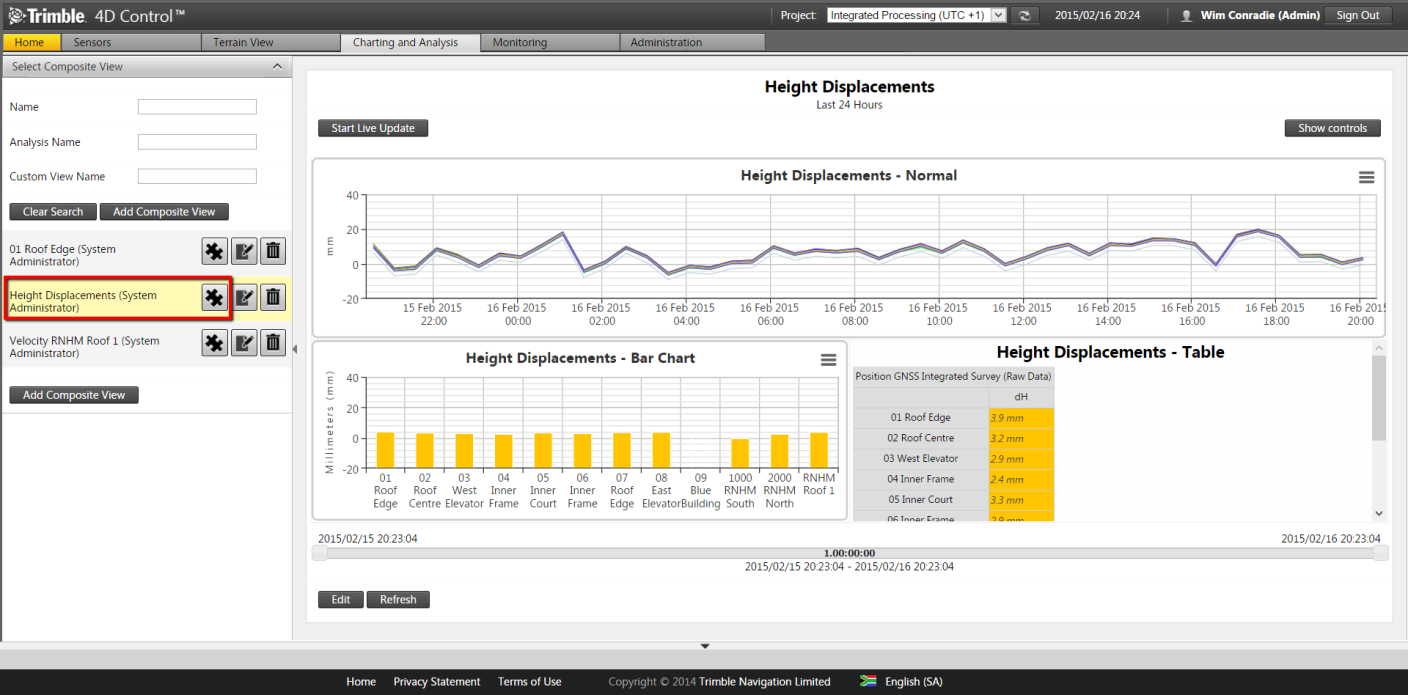This screenshot has width=1408, height=695.
Task: Click the "2.9 mm" table cell
Action: [1021, 459]
